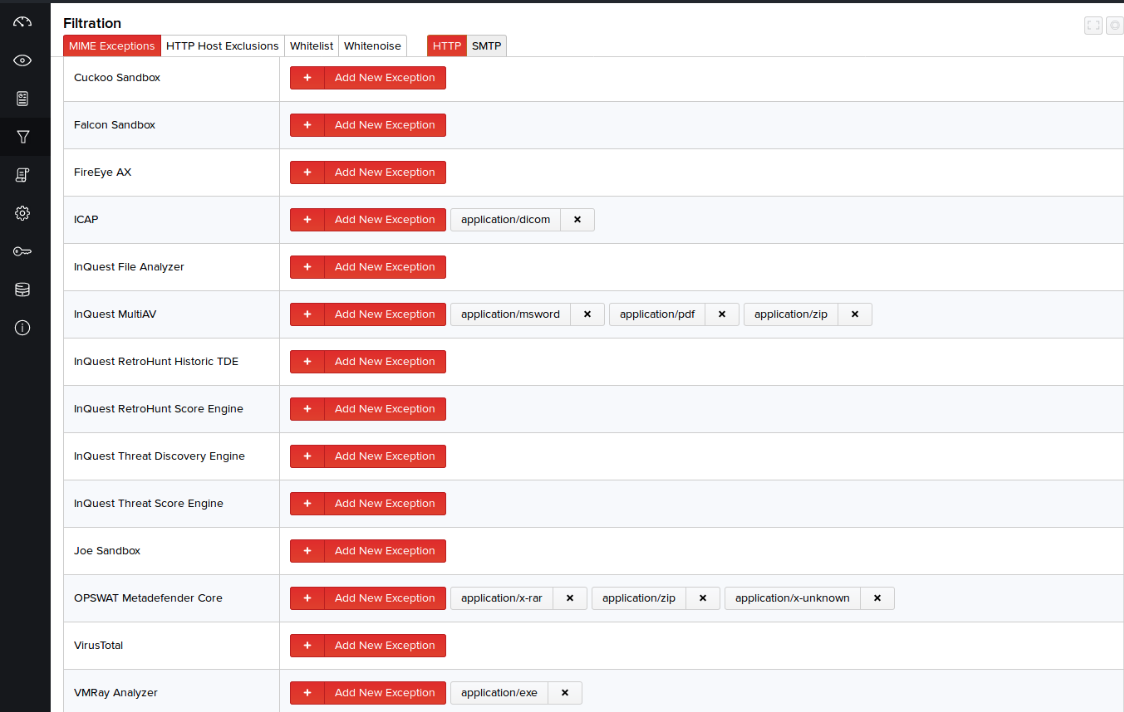The image size is (1124, 712).
Task: Add New Exception for InQuest Threat Score Engine
Action: tap(368, 503)
